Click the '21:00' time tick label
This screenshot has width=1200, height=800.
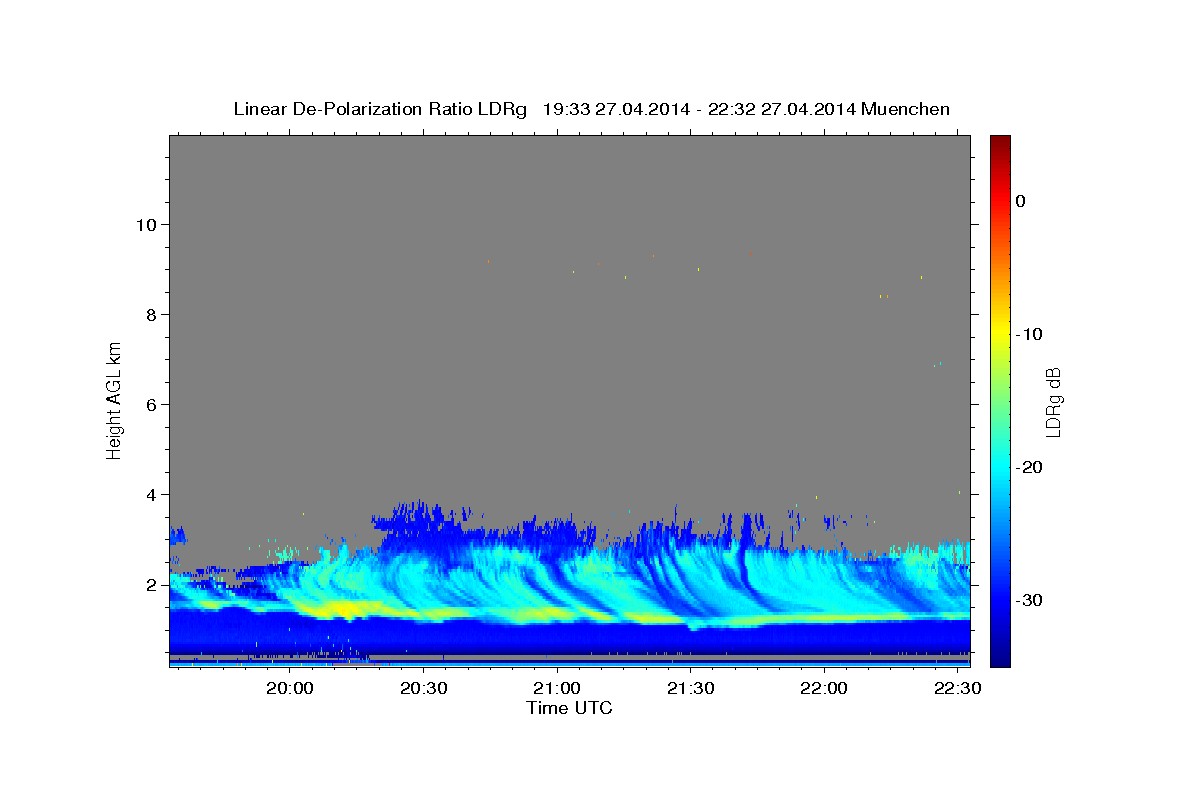(x=557, y=689)
